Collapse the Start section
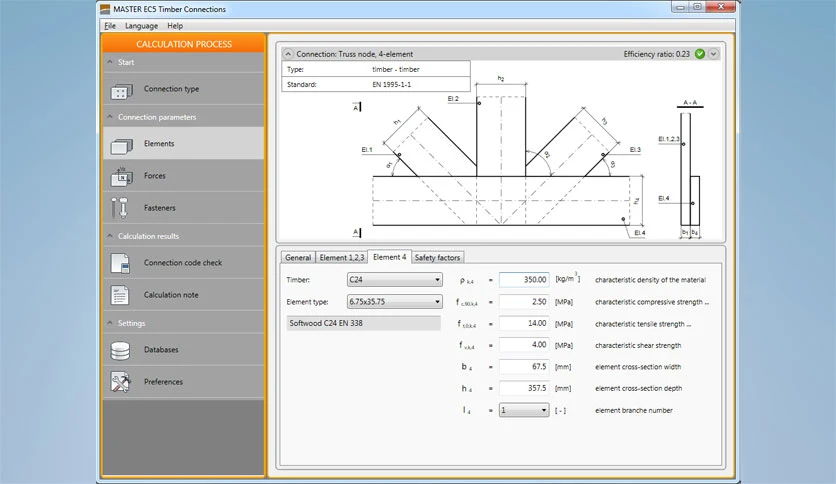836x484 pixels. (x=110, y=62)
